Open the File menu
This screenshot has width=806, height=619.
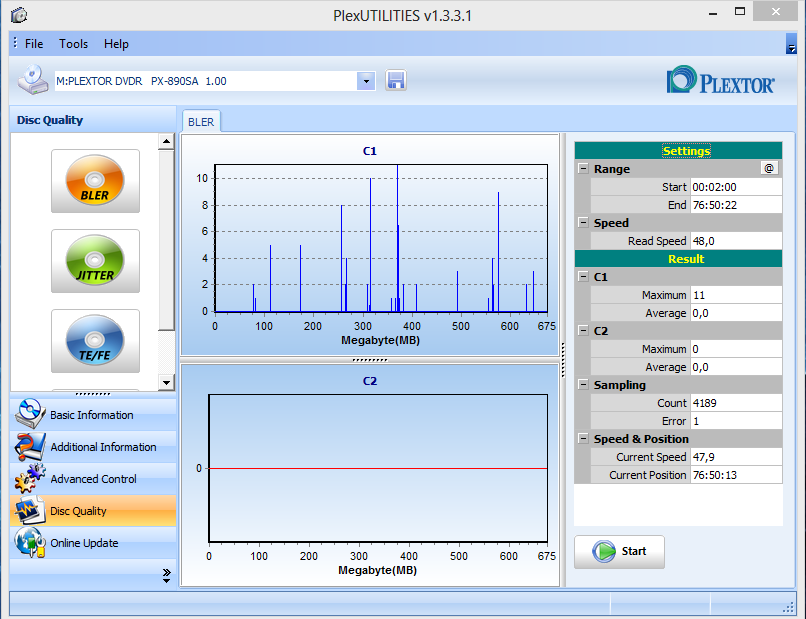click(x=34, y=44)
